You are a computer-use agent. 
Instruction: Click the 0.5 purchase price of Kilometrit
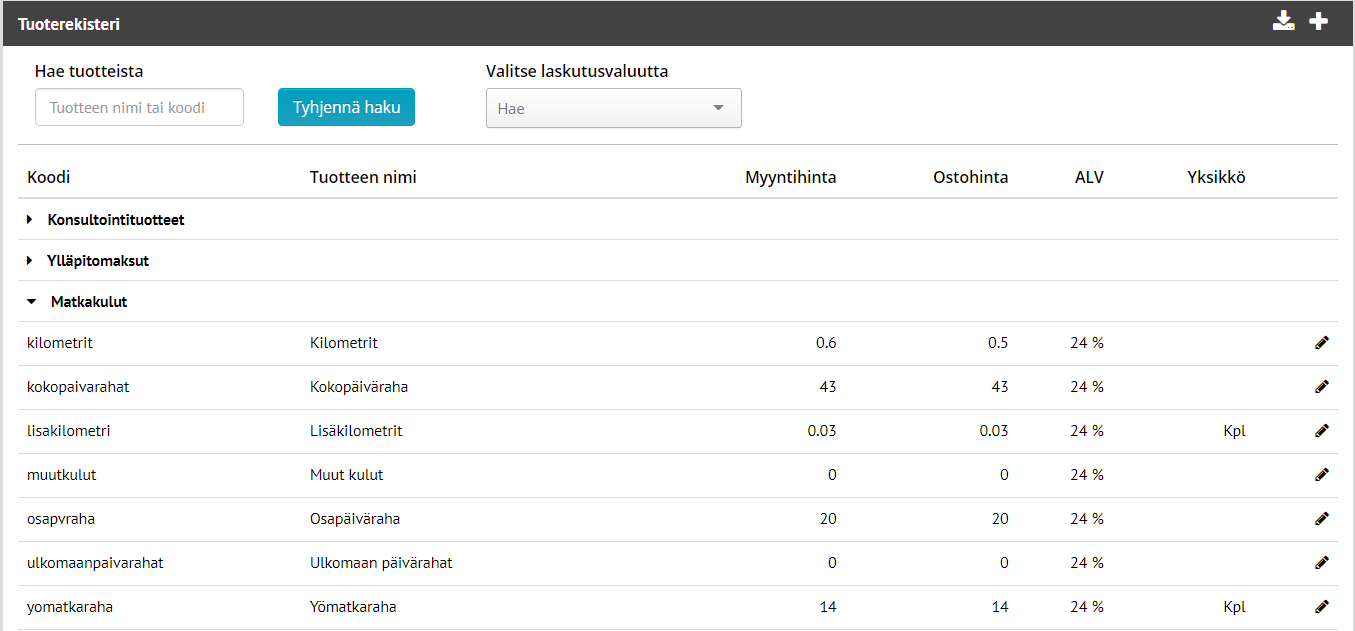998,343
